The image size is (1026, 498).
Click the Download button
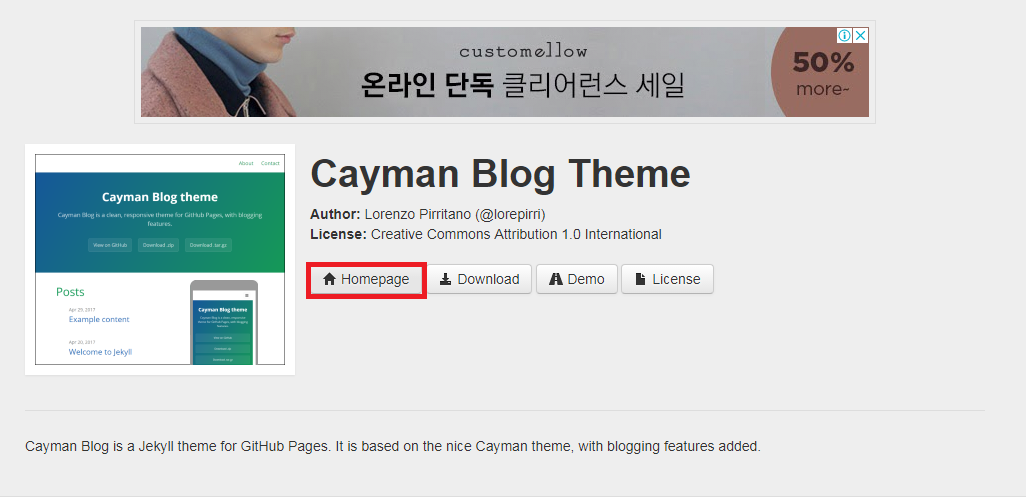pos(479,279)
